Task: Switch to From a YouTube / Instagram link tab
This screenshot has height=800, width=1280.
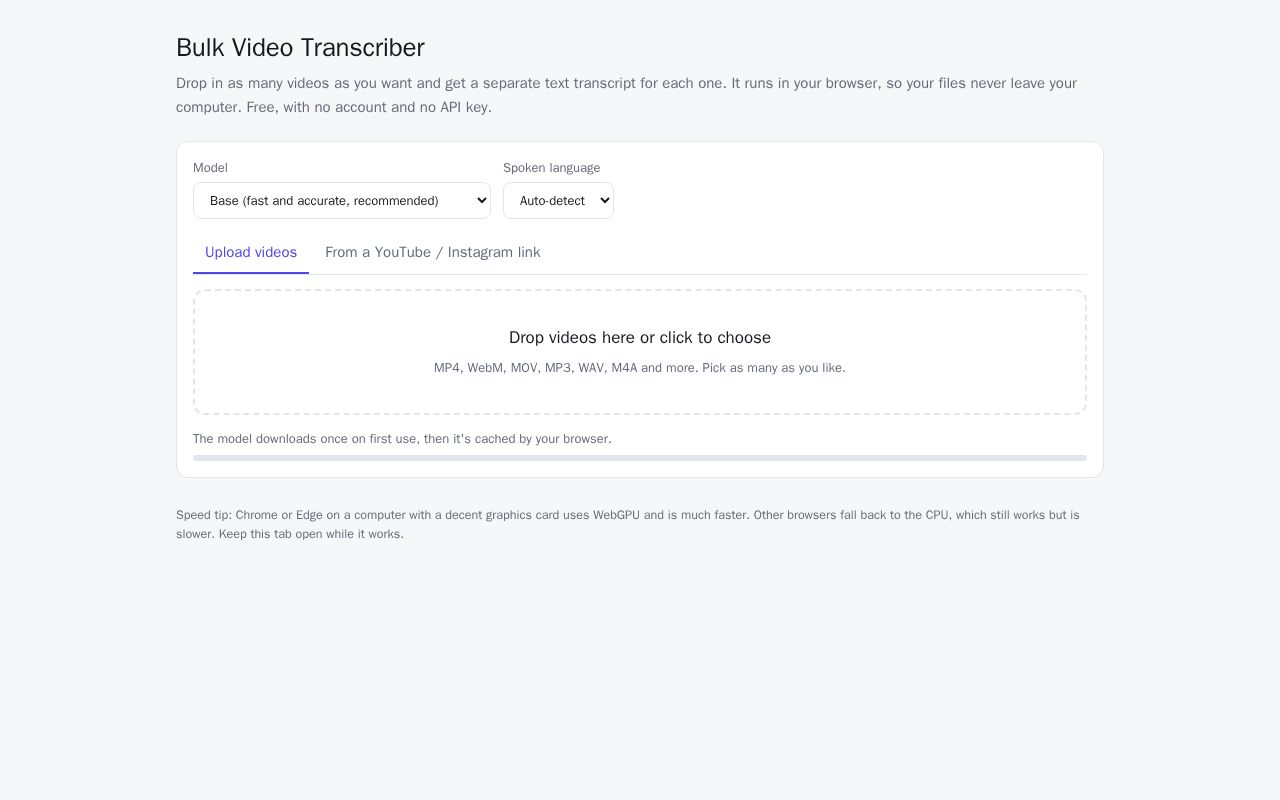Action: 432,252
